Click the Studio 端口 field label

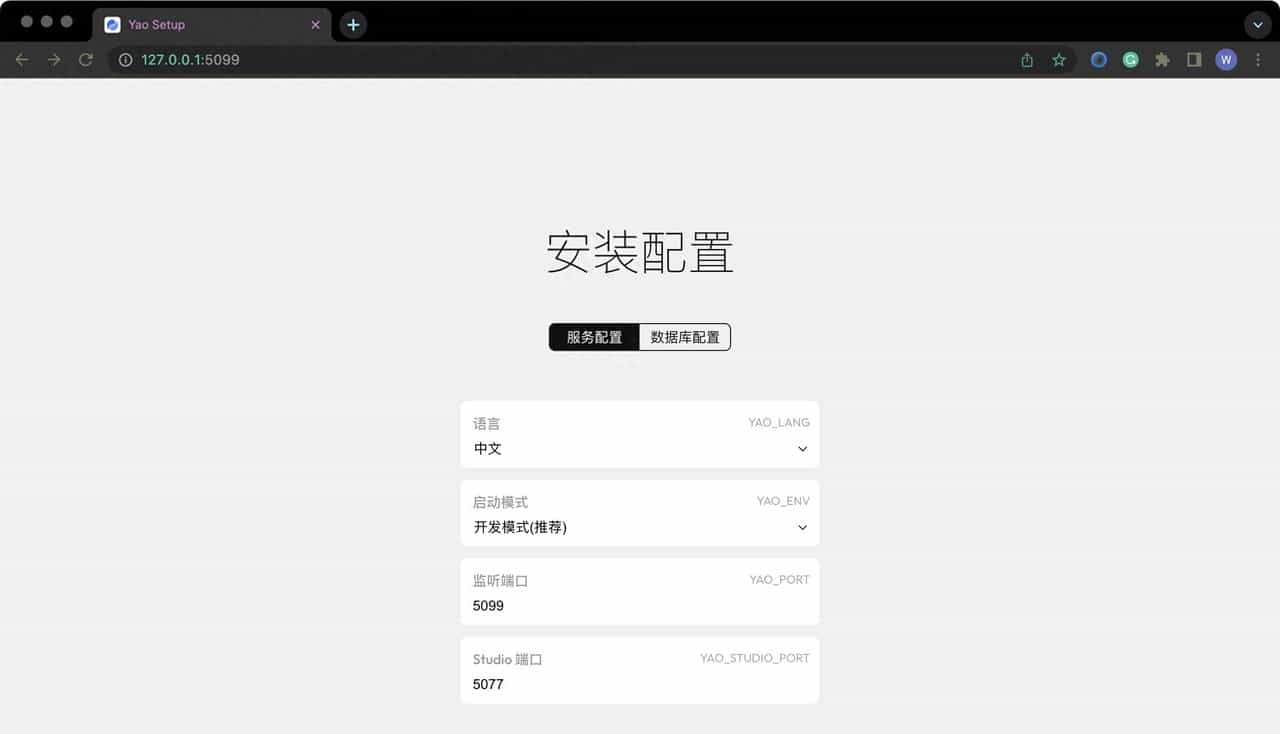click(x=507, y=660)
